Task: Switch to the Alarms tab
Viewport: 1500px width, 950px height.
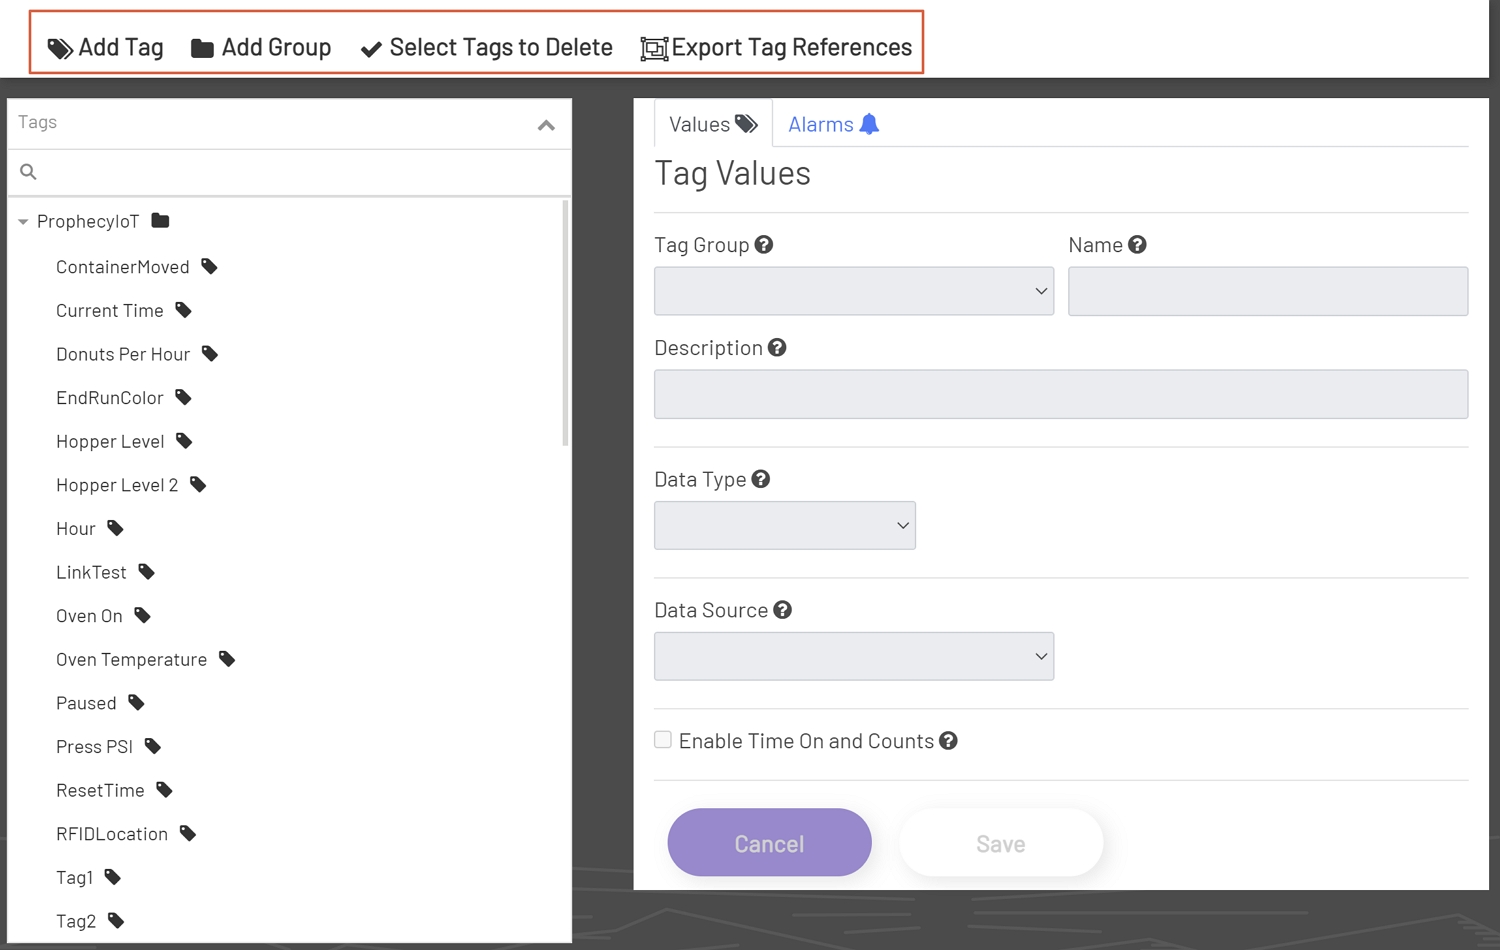Action: pos(821,123)
